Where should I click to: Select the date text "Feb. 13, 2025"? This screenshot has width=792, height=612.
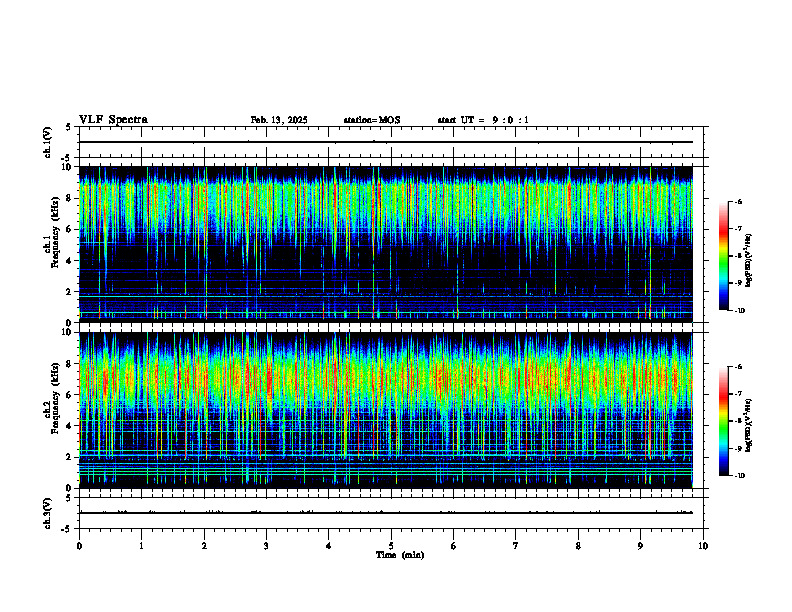pos(279,120)
